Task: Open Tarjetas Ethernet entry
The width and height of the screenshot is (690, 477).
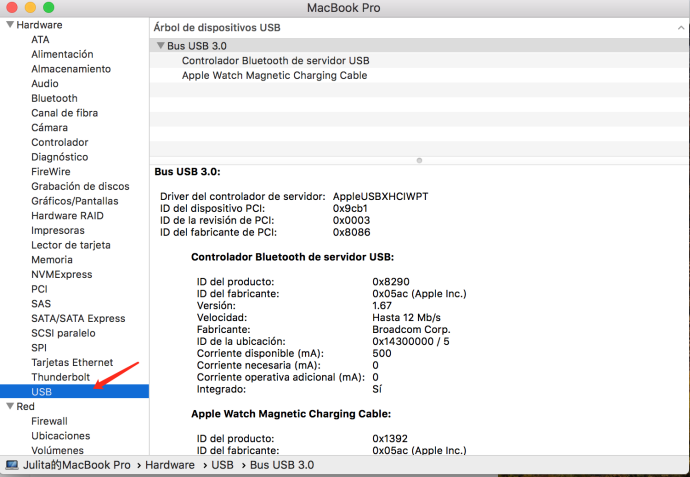Action: point(72,362)
